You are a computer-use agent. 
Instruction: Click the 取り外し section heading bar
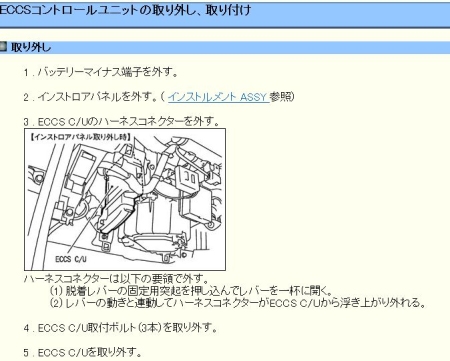(225, 47)
